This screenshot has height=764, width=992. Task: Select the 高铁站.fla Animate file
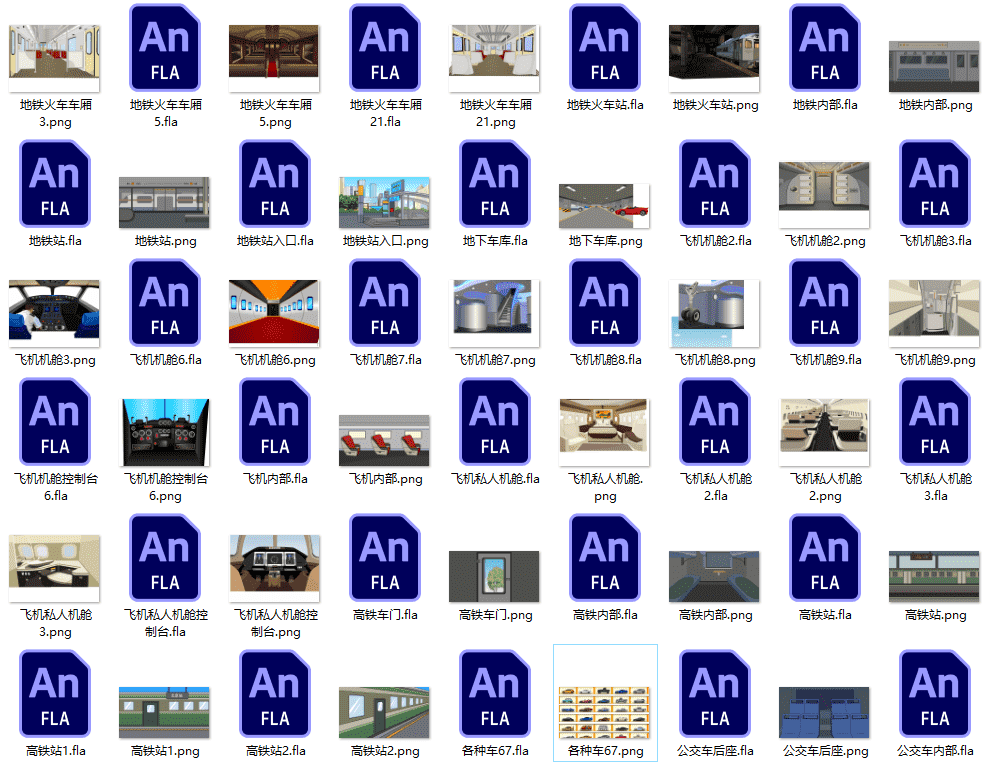825,559
